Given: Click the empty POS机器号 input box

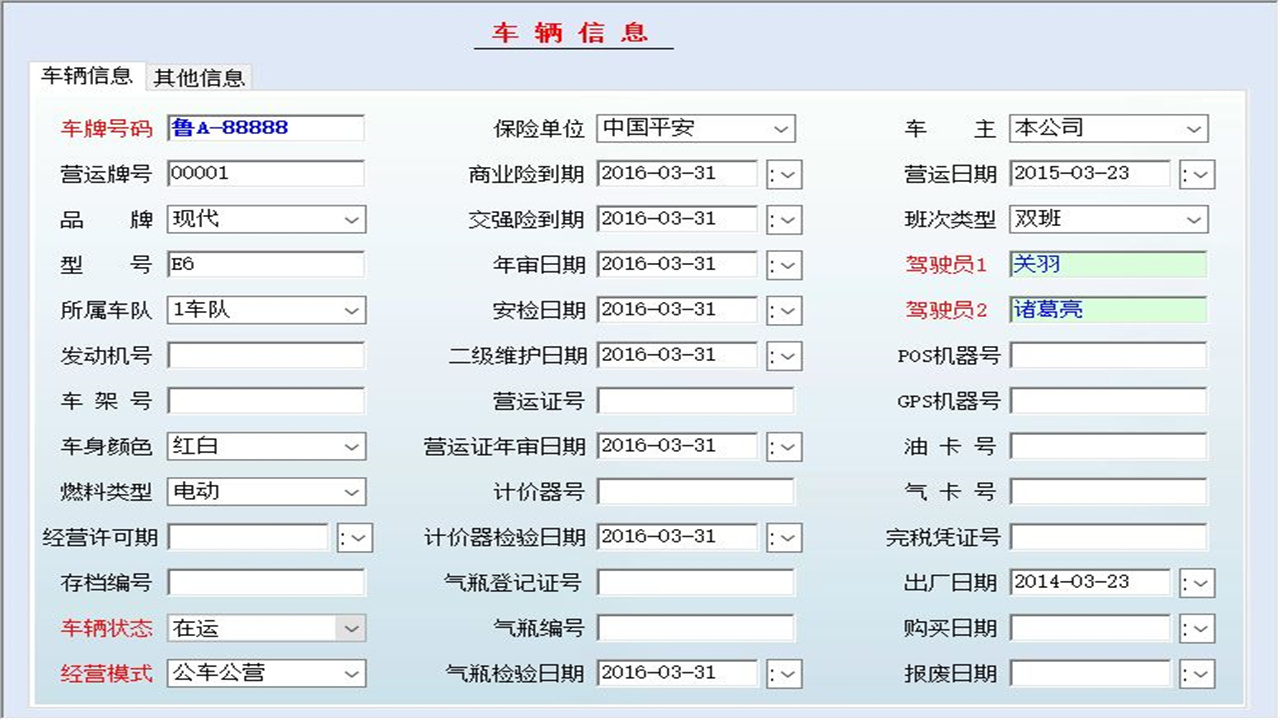Looking at the screenshot, I should [1108, 355].
